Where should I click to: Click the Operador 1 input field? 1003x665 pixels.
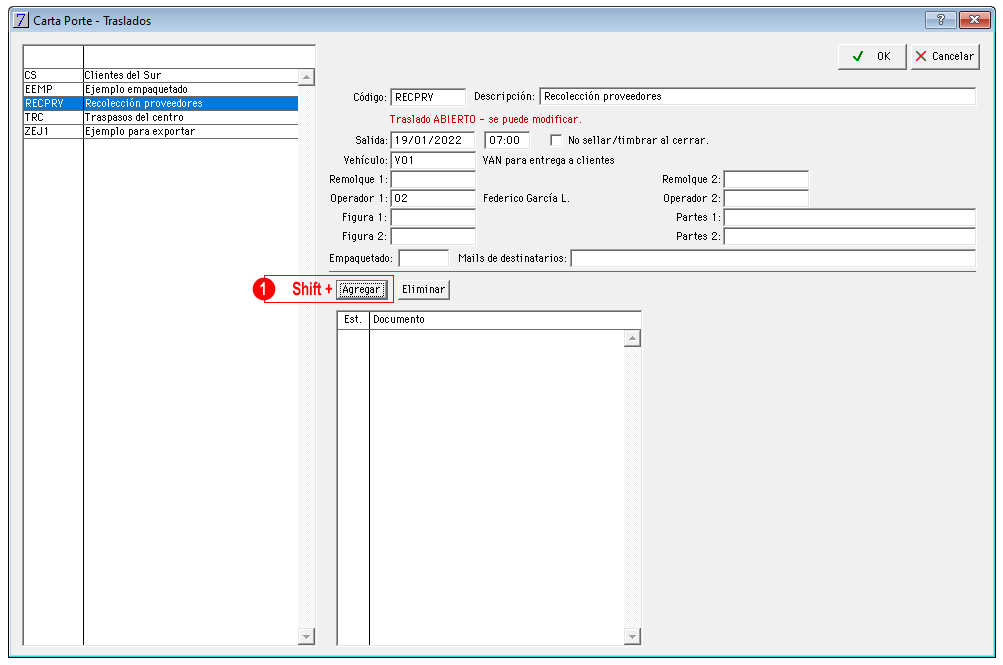click(432, 199)
